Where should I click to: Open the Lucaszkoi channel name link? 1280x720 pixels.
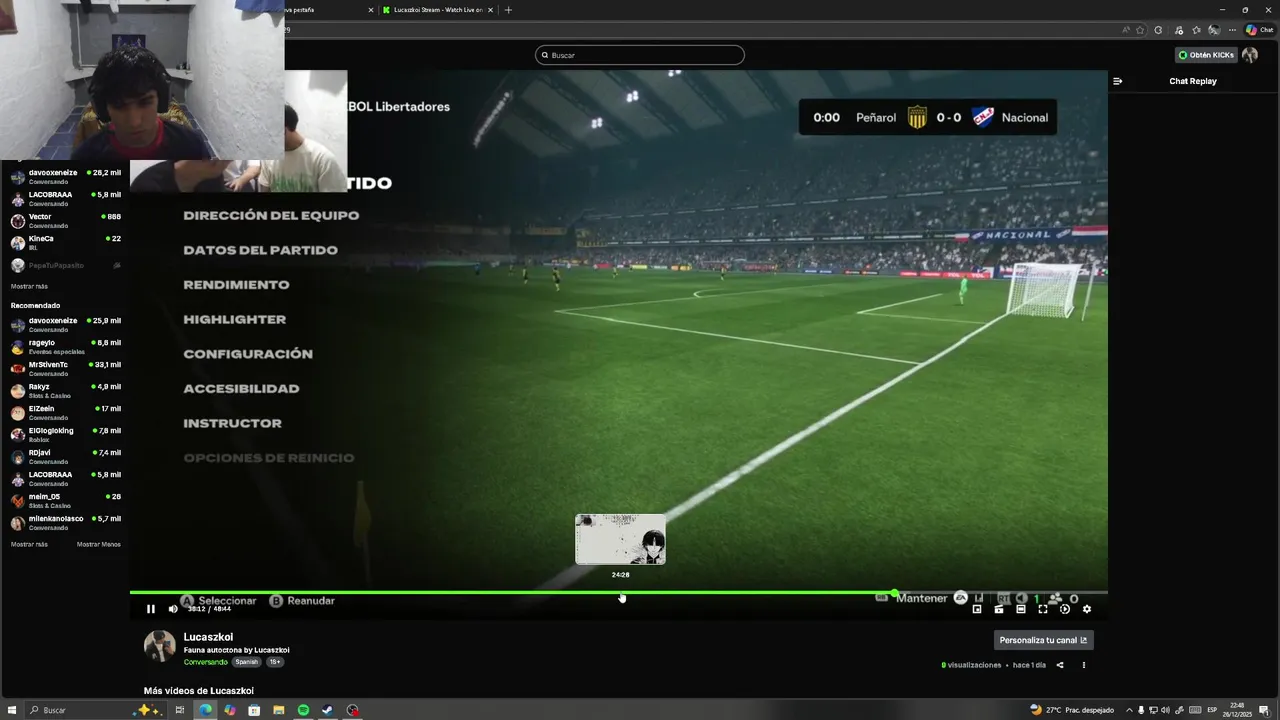point(208,637)
